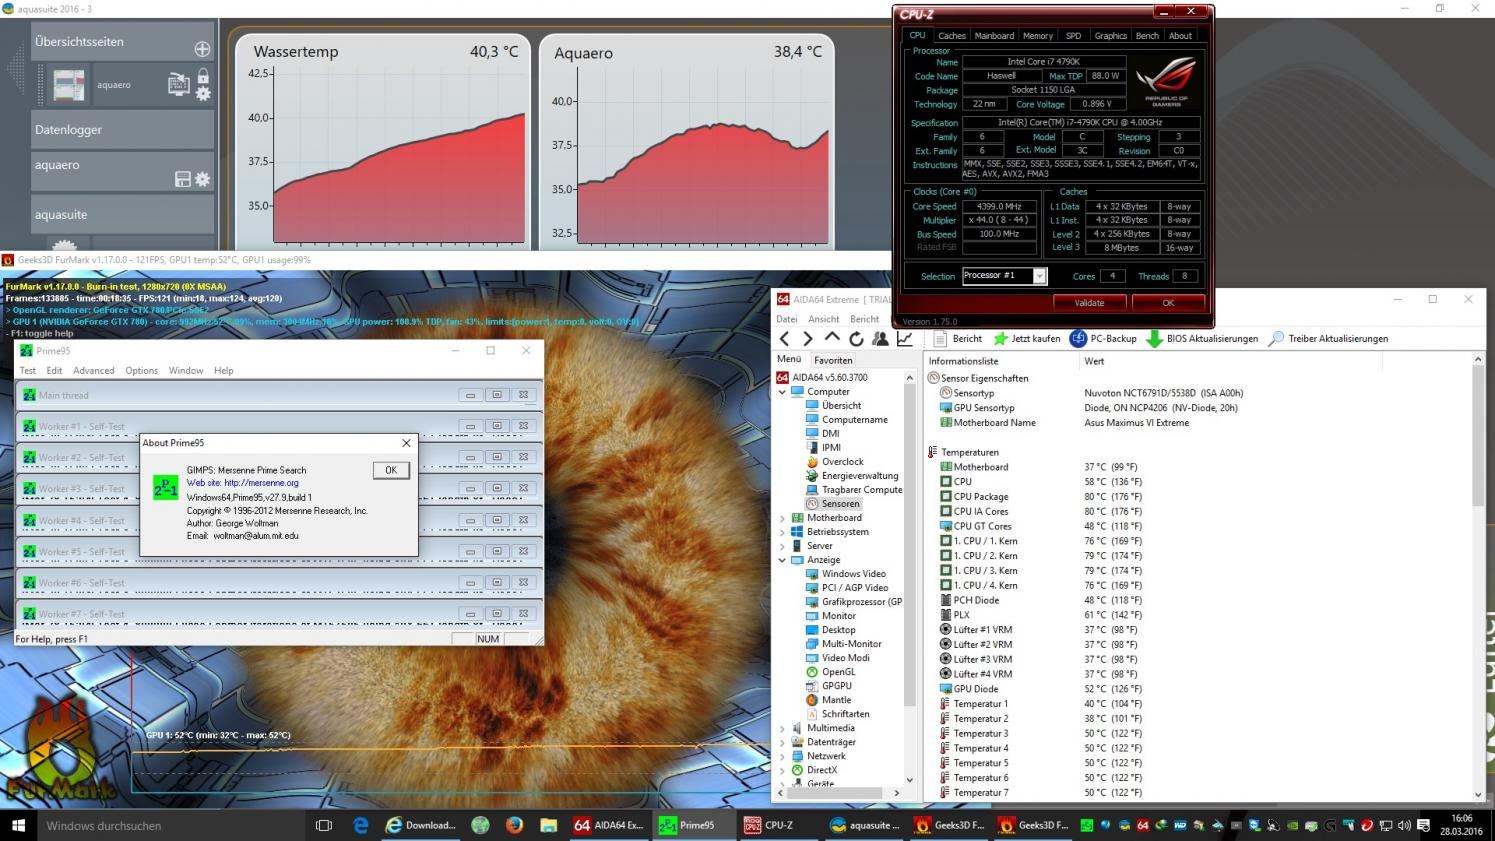Open the About tab in CPU-Z
Screen dimensions: 1495x841
(1180, 36)
